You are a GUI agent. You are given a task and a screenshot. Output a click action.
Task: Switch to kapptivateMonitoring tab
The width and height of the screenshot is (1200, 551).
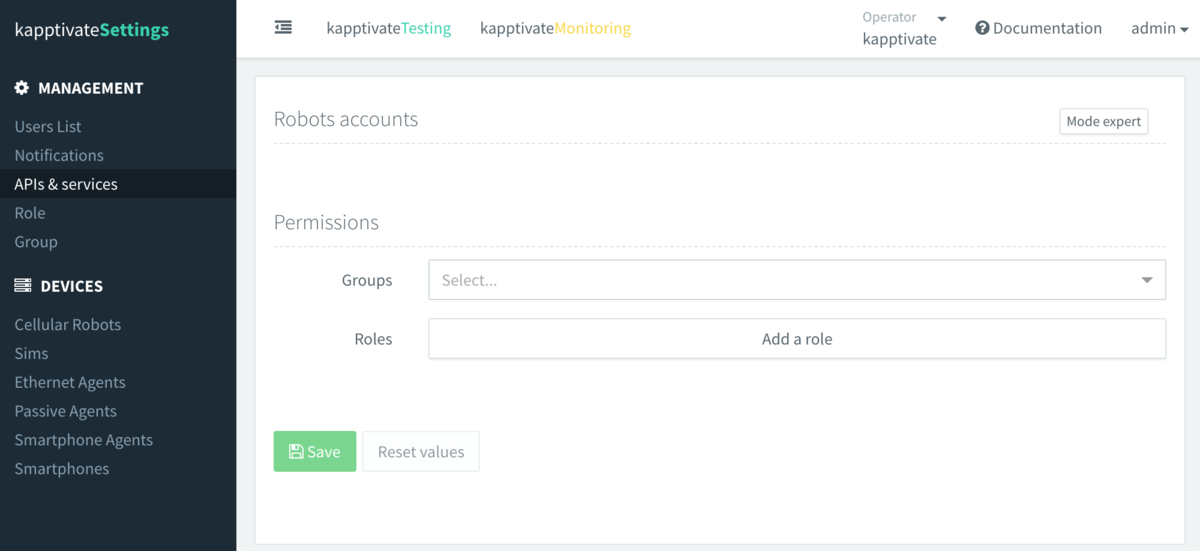[555, 28]
